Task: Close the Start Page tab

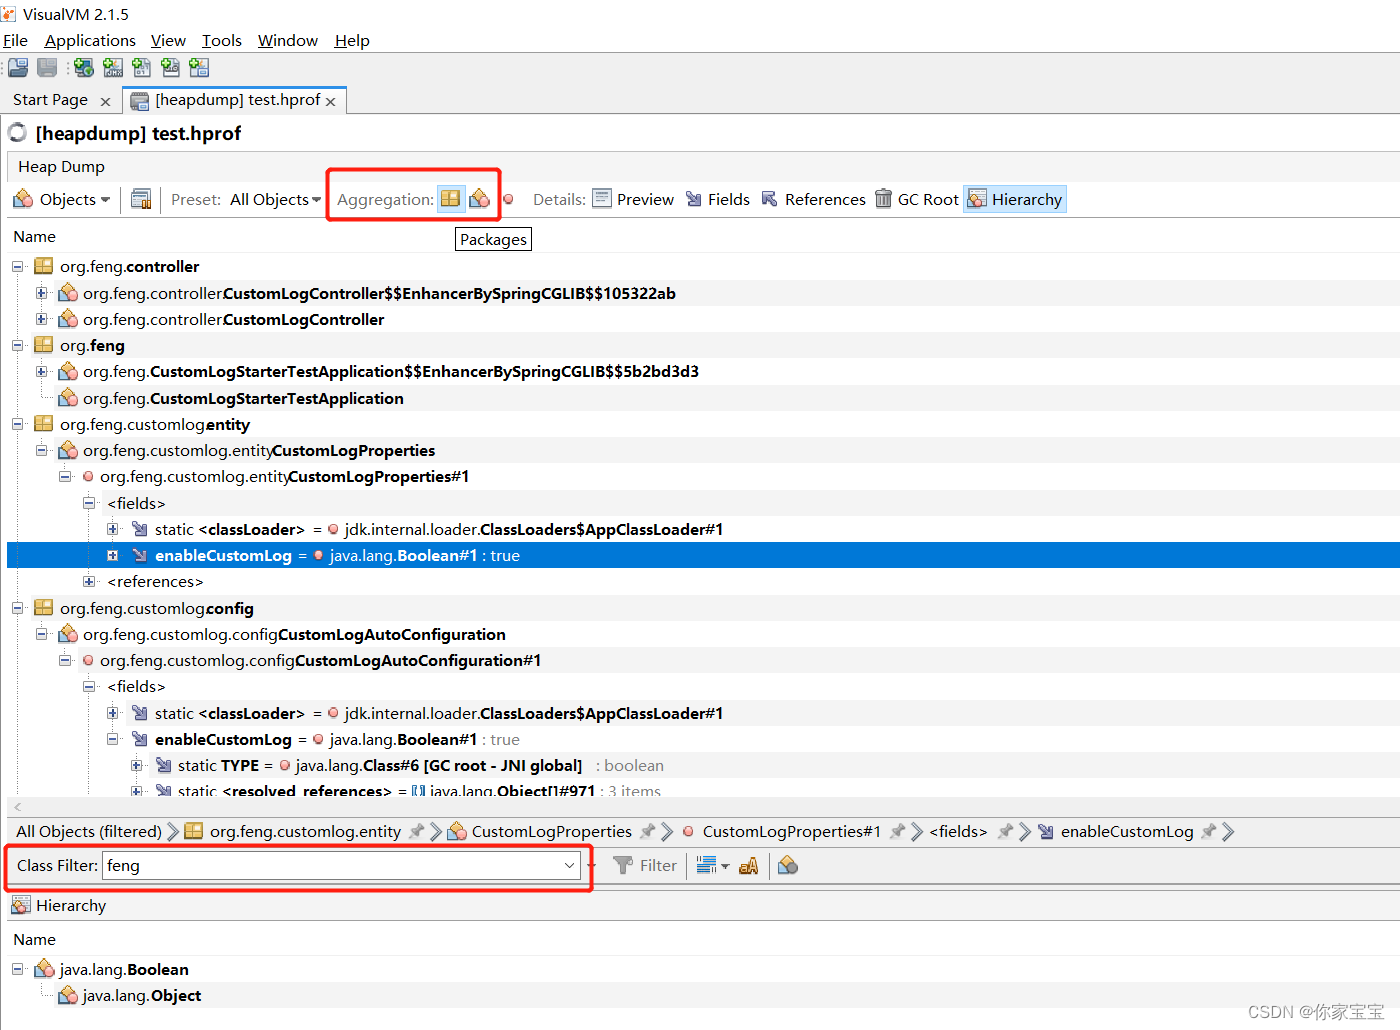Action: 105,101
